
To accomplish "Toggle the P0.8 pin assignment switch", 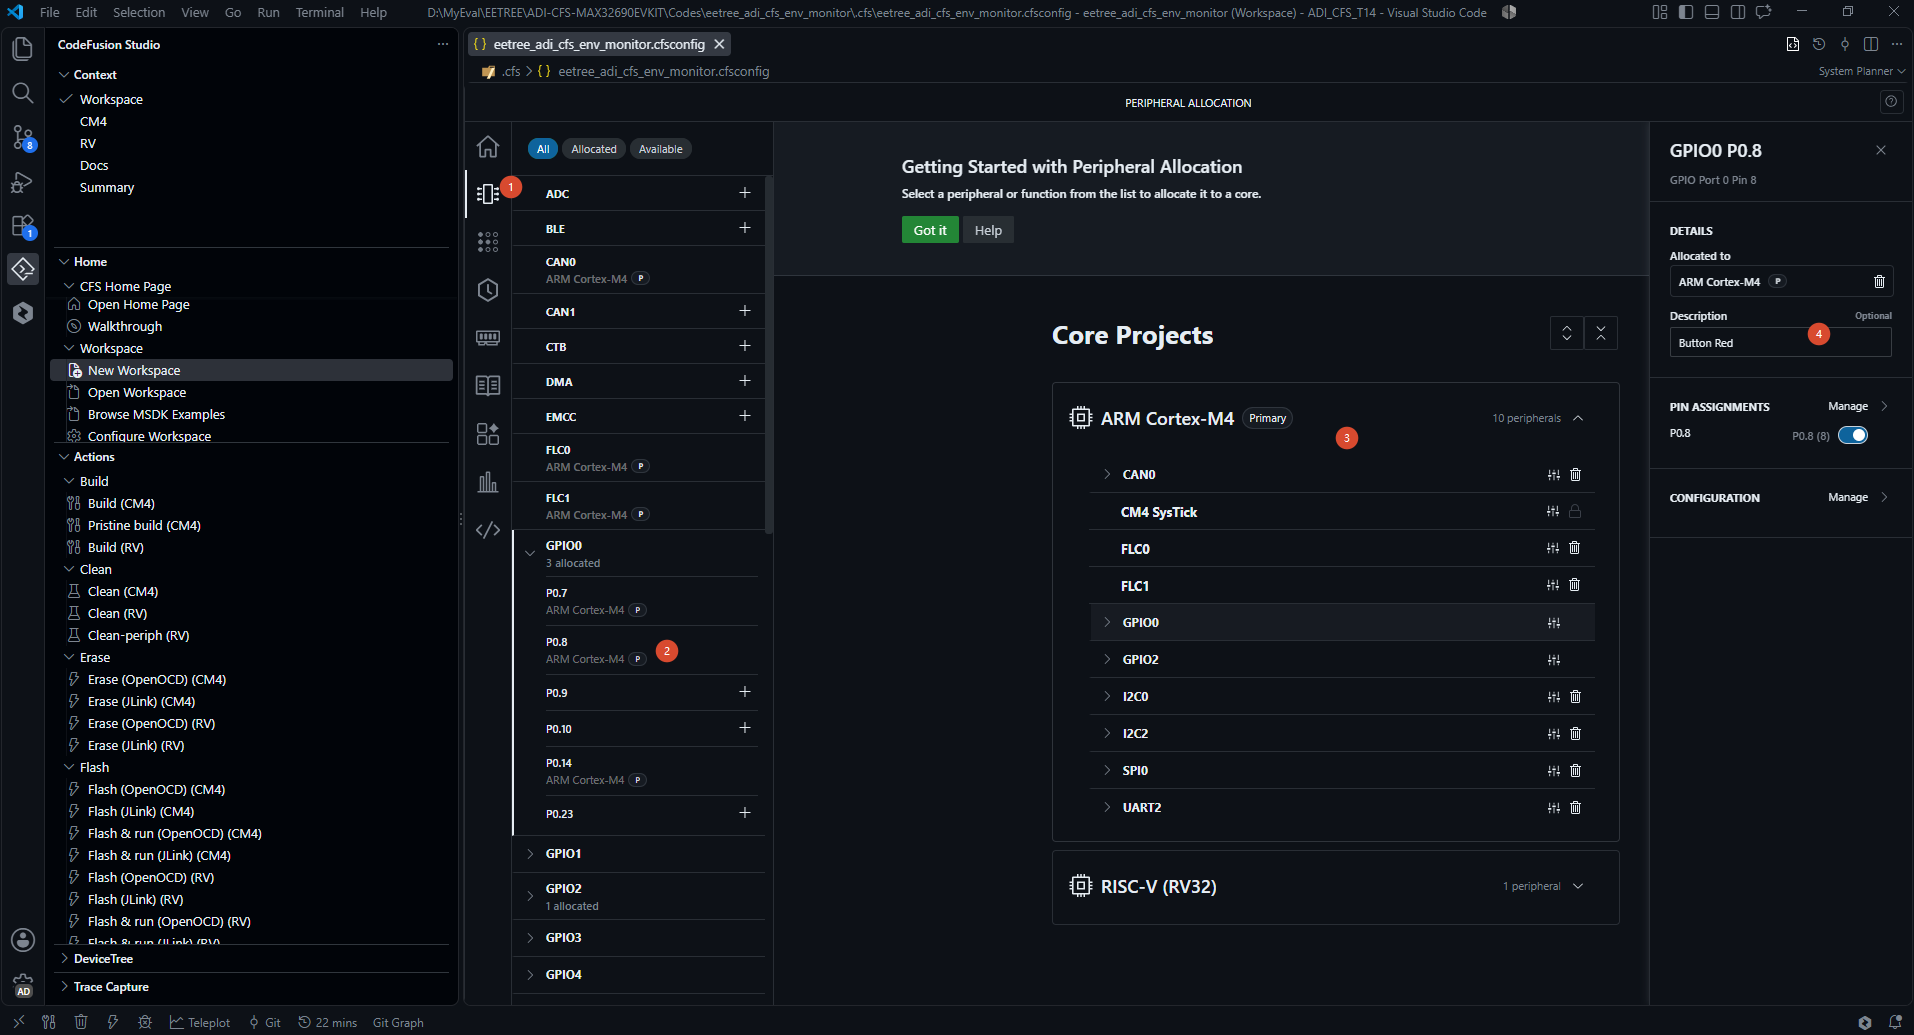I will [x=1853, y=435].
